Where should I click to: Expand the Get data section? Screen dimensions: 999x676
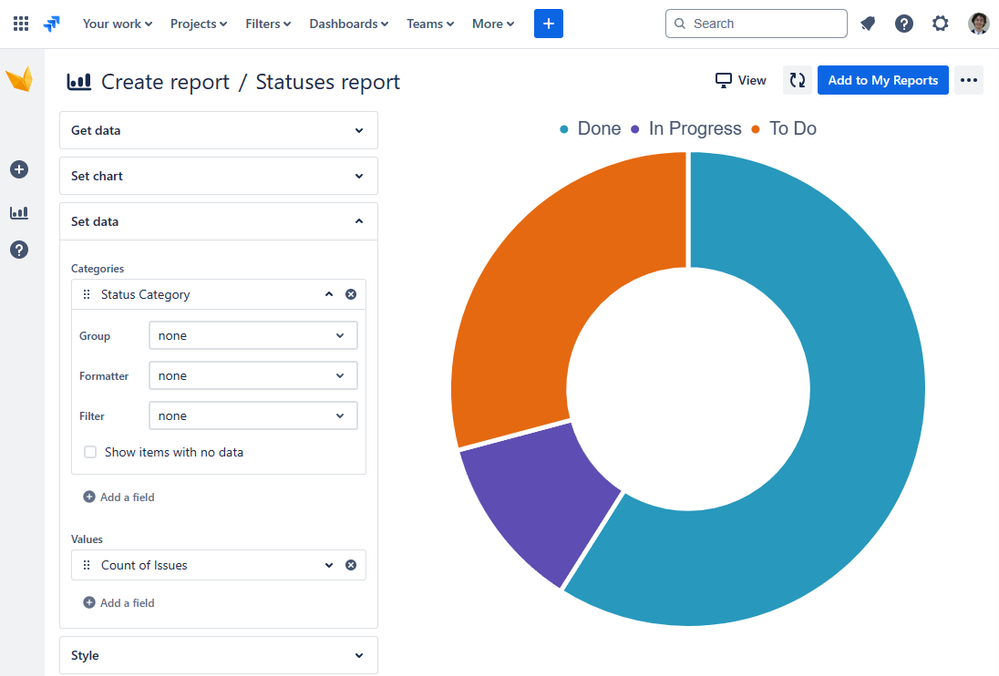(x=219, y=131)
